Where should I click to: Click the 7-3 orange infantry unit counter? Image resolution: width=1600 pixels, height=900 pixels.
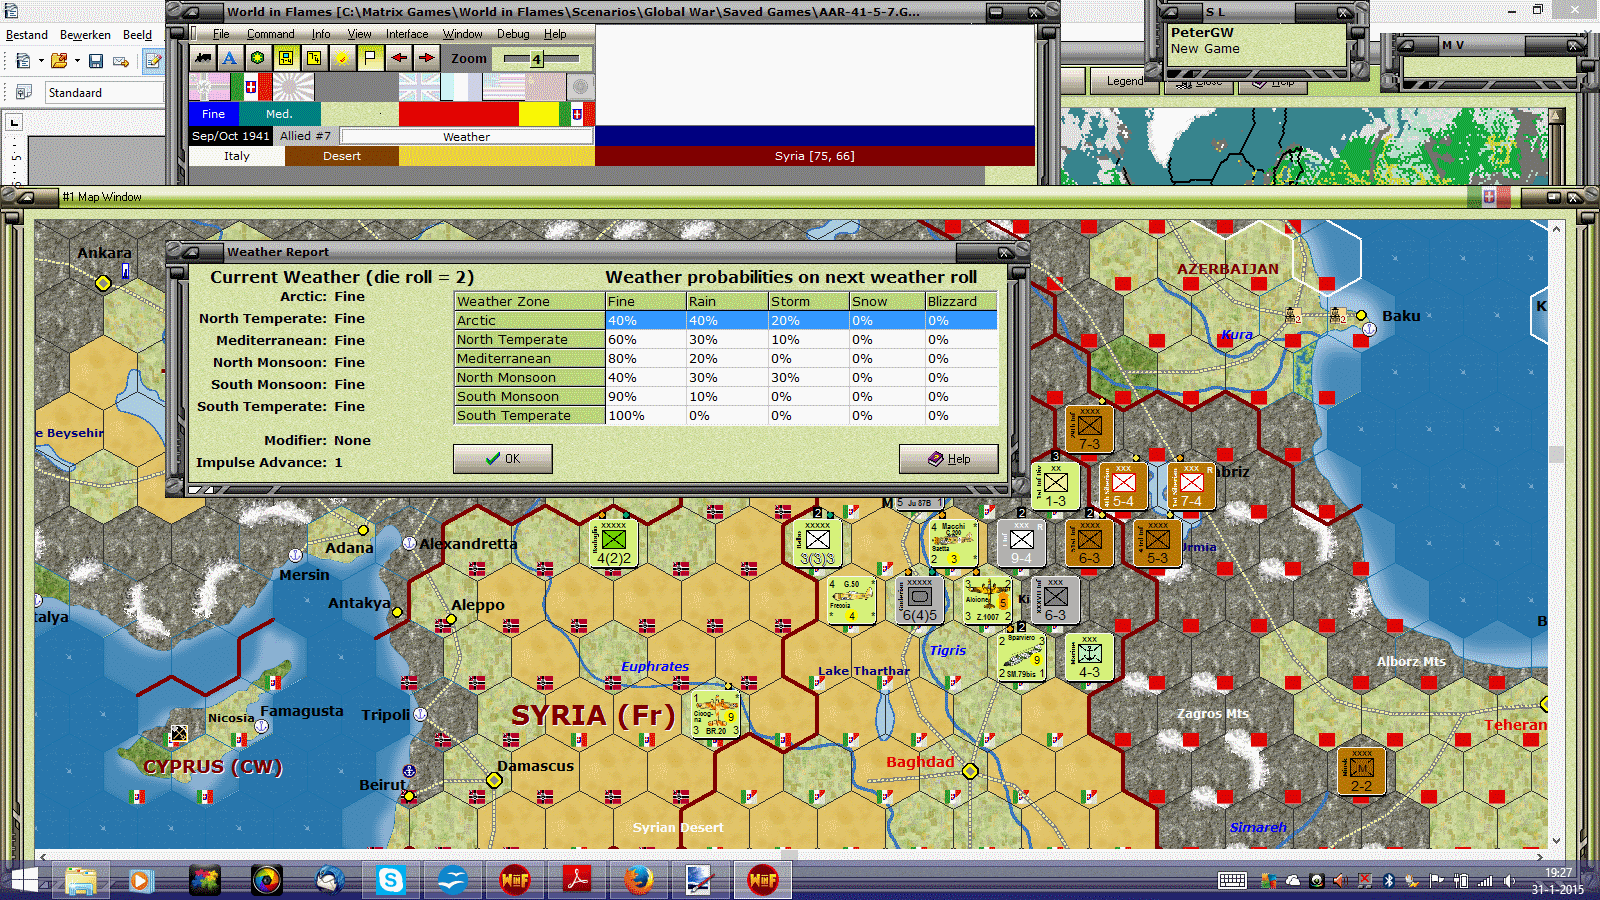[x=1089, y=429]
